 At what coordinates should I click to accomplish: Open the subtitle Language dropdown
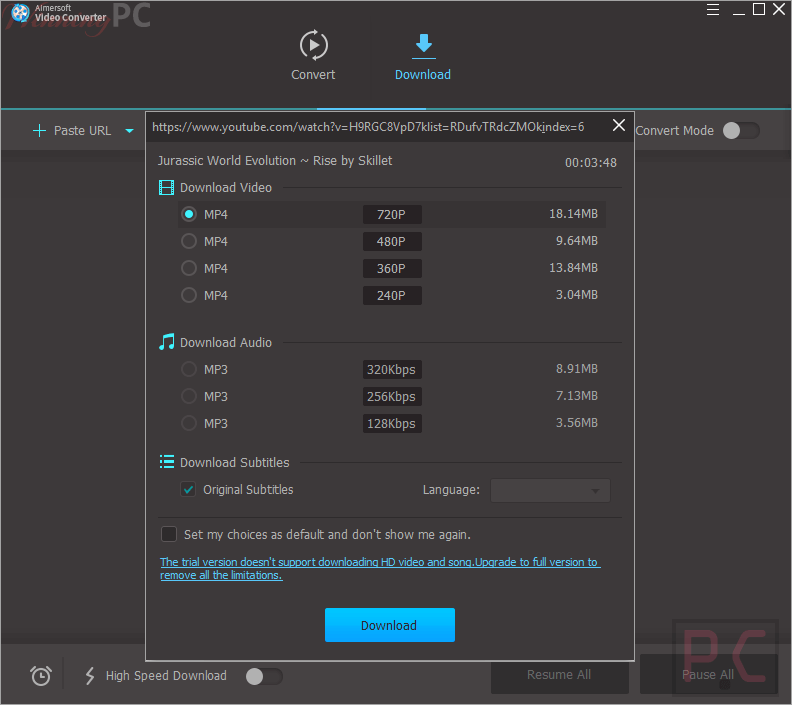point(550,490)
